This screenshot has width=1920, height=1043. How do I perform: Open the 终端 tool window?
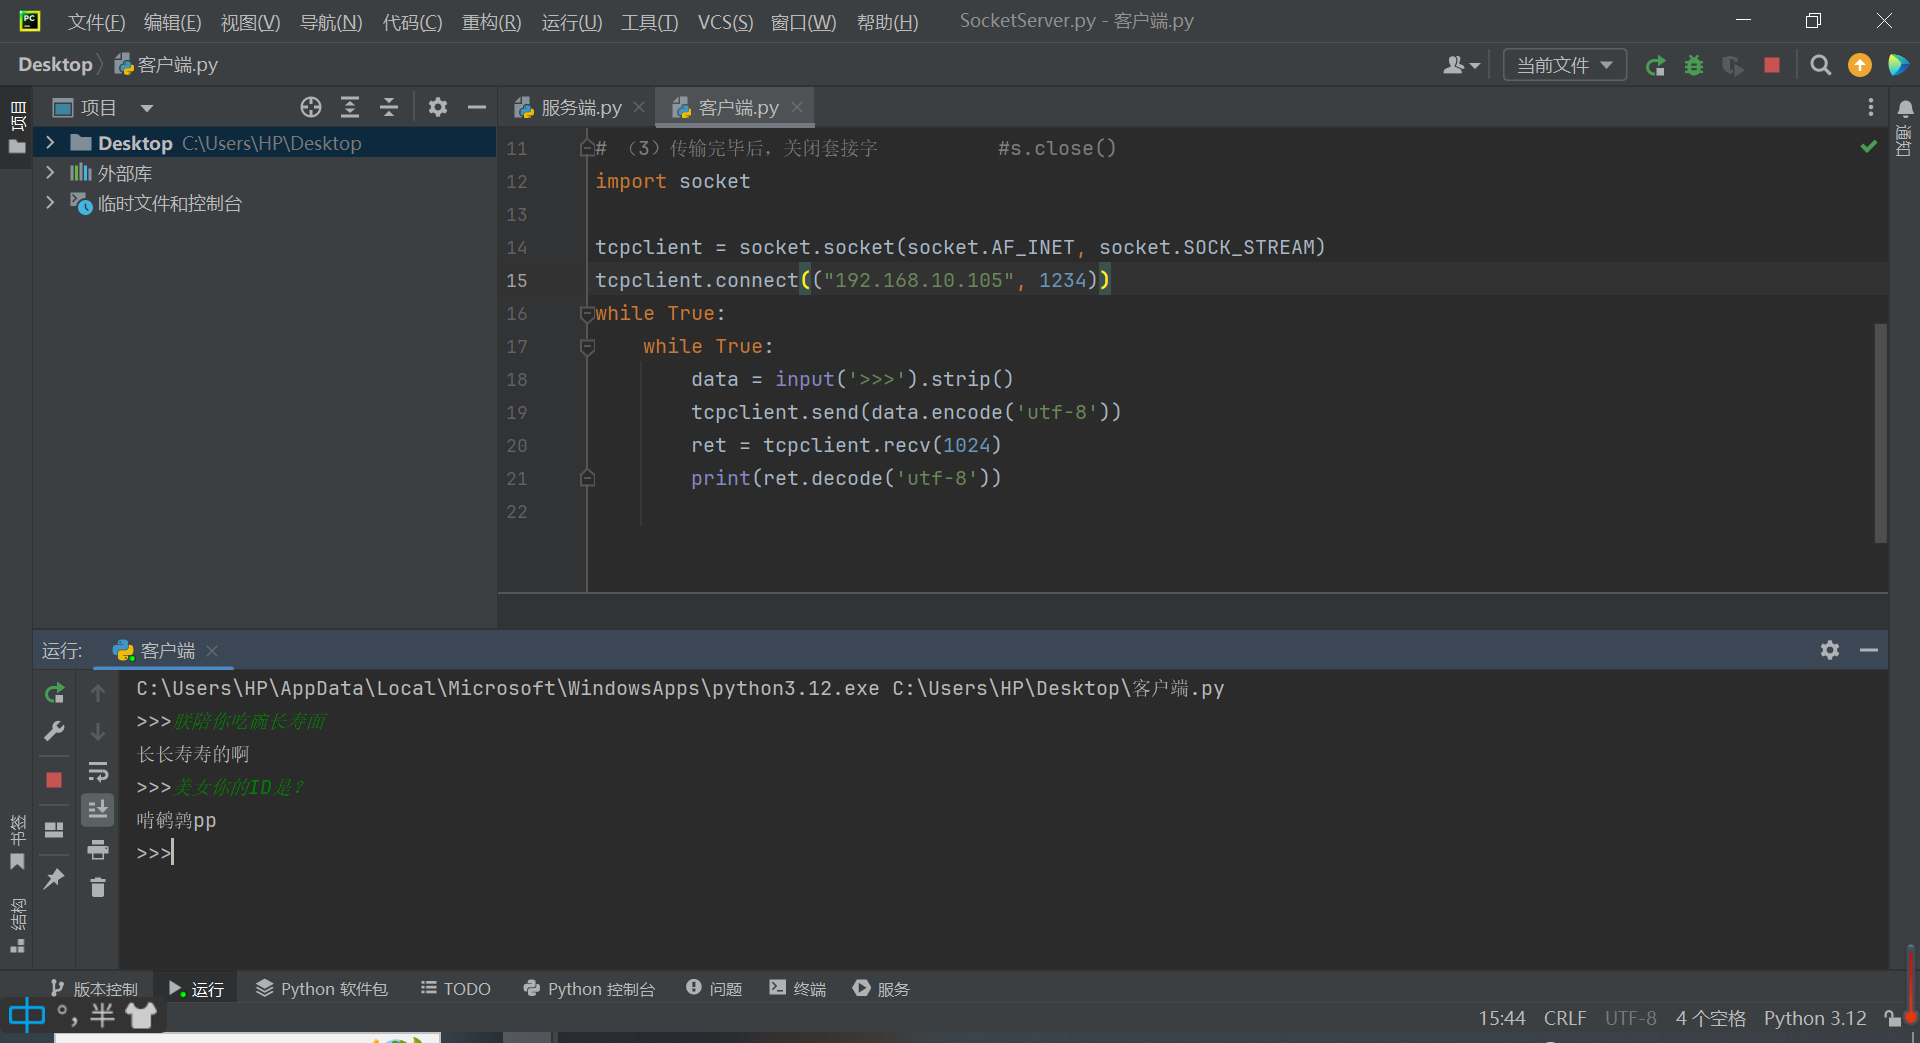tap(798, 989)
